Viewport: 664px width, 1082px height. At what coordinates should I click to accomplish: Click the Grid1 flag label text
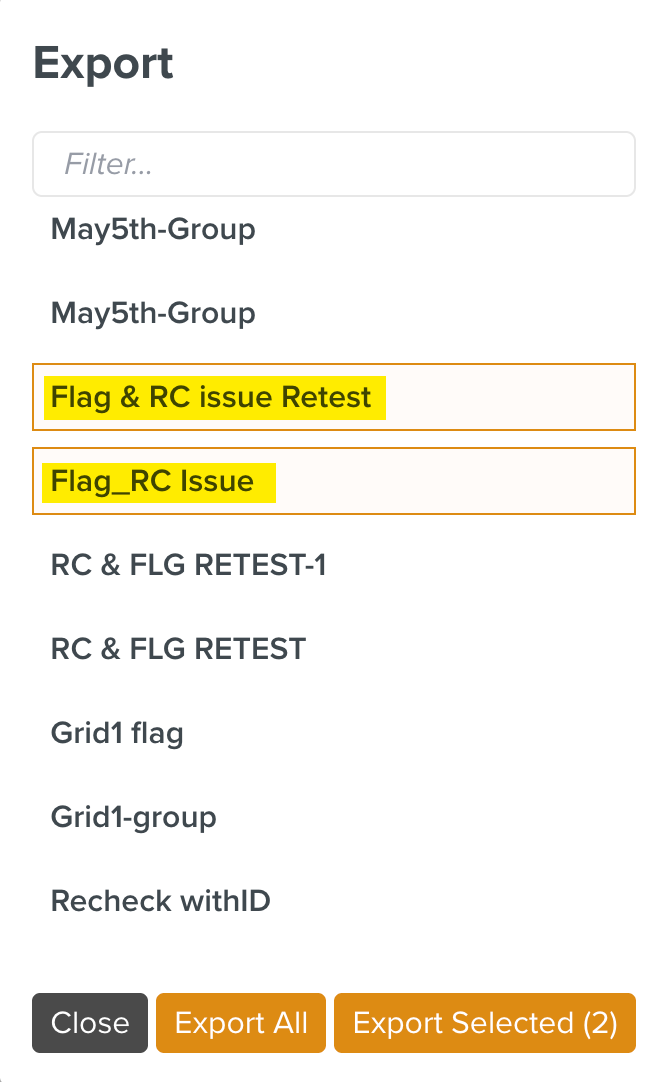pyautogui.click(x=117, y=733)
